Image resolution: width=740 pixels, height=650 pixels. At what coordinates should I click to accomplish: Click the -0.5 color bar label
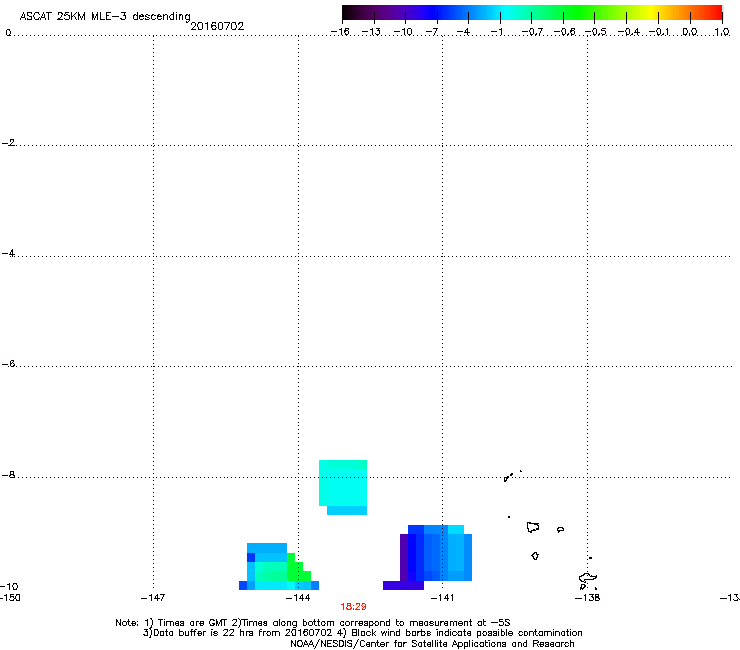(596, 32)
